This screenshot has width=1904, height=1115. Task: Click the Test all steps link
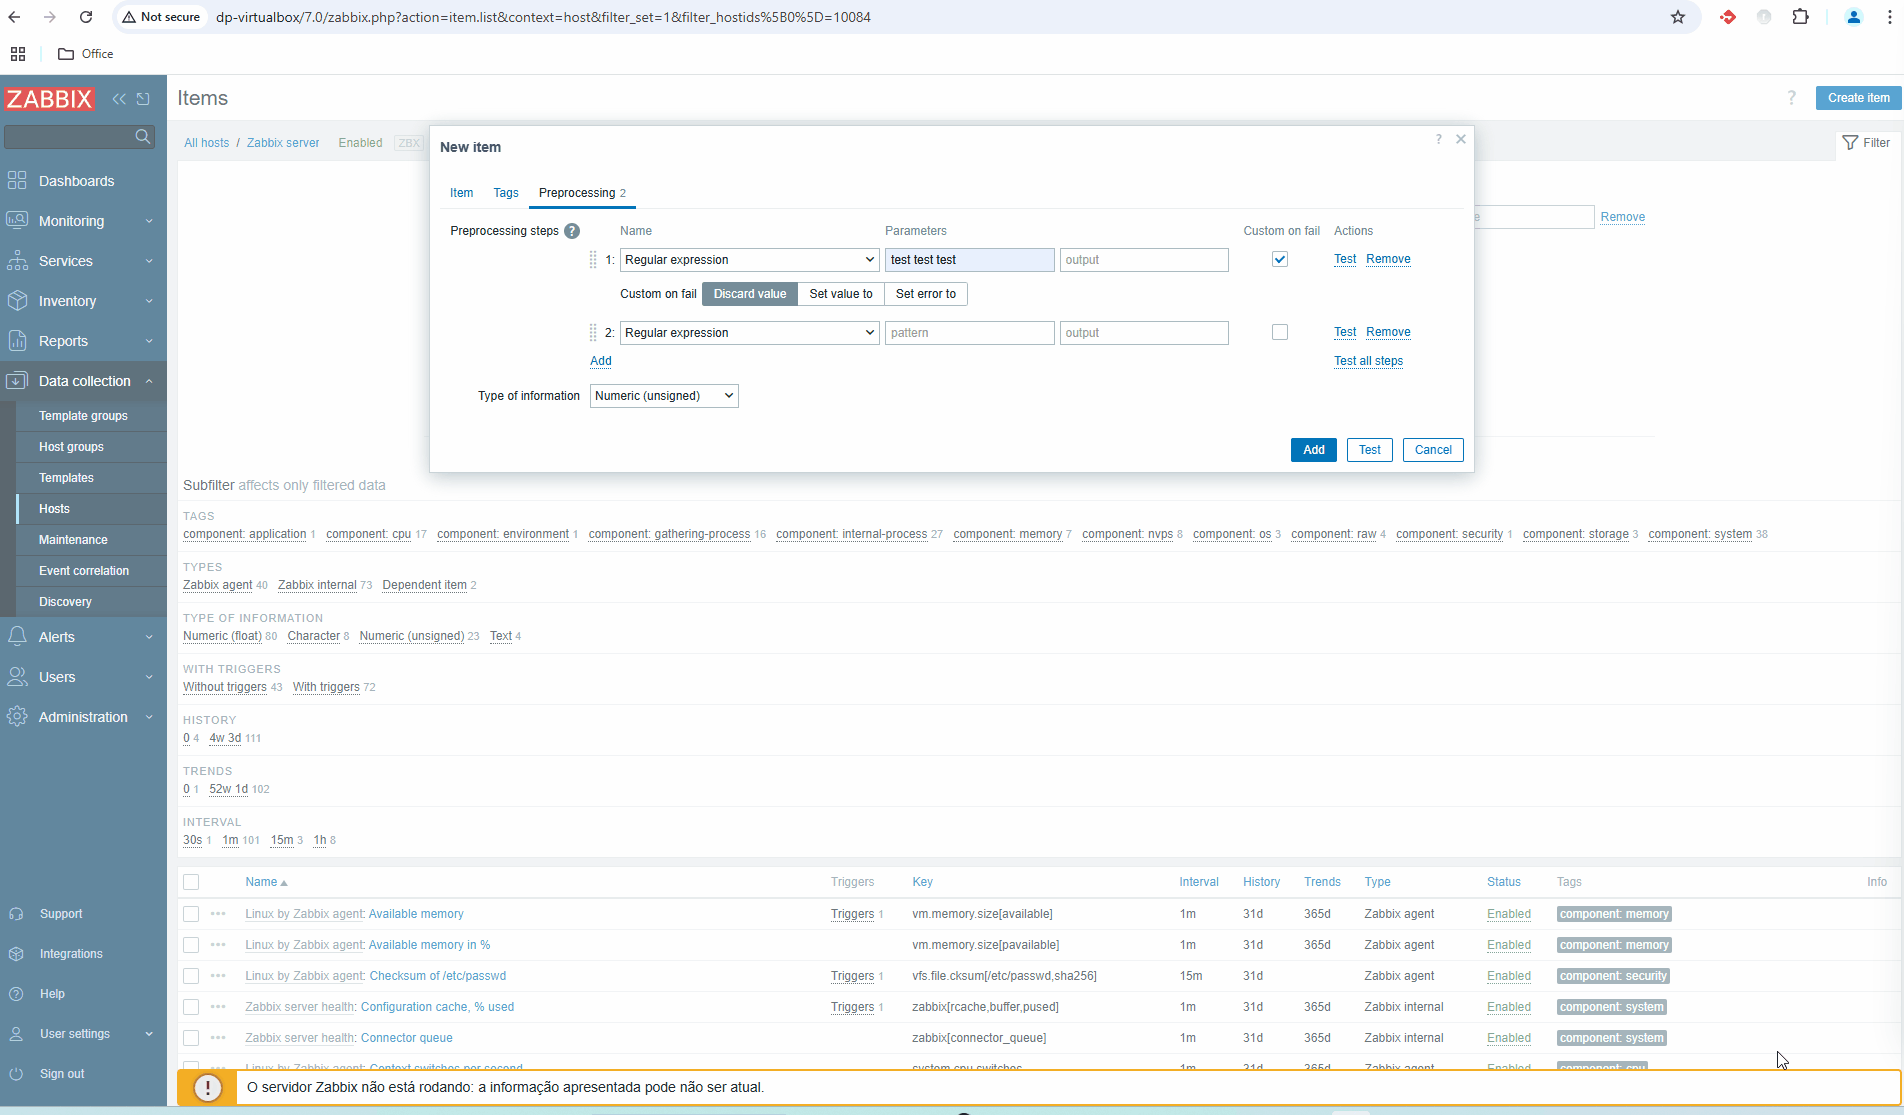[x=1368, y=361]
